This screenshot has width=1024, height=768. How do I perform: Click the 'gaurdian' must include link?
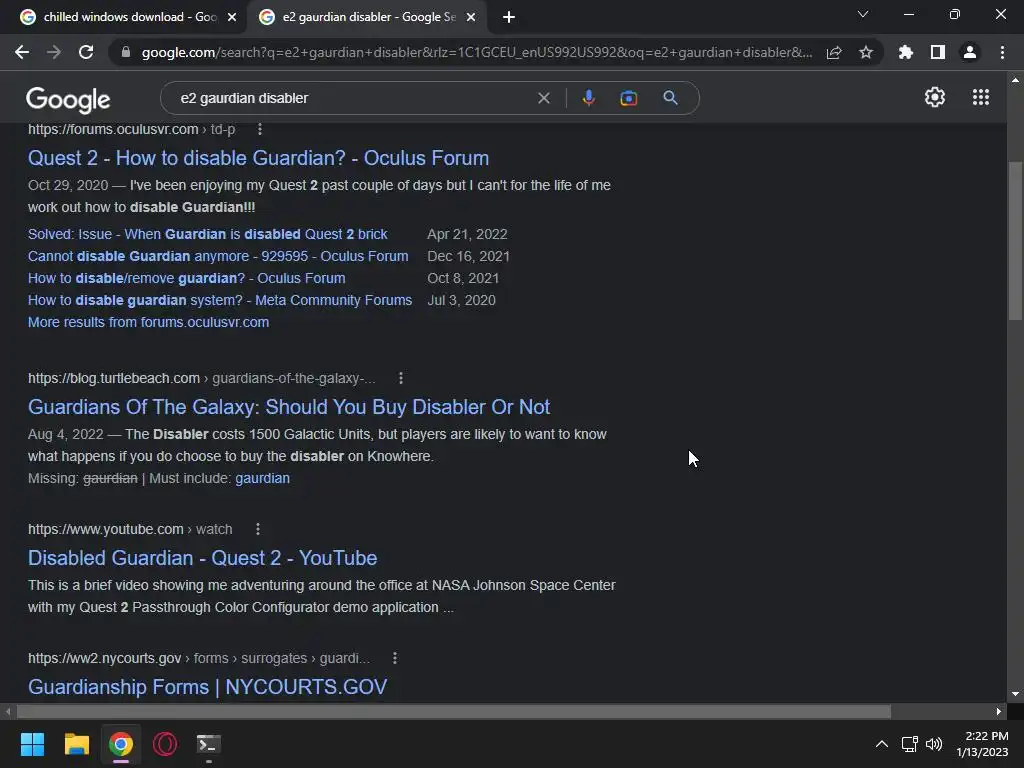point(263,478)
